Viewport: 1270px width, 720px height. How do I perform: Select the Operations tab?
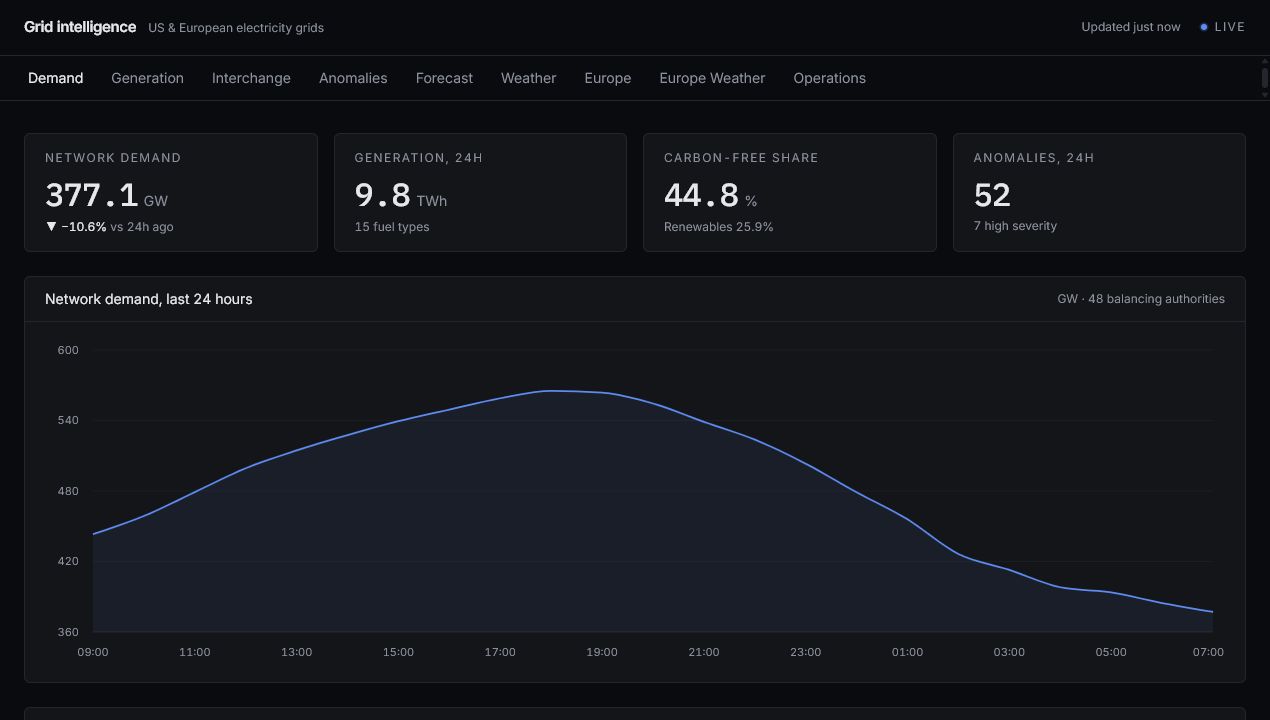click(x=829, y=78)
